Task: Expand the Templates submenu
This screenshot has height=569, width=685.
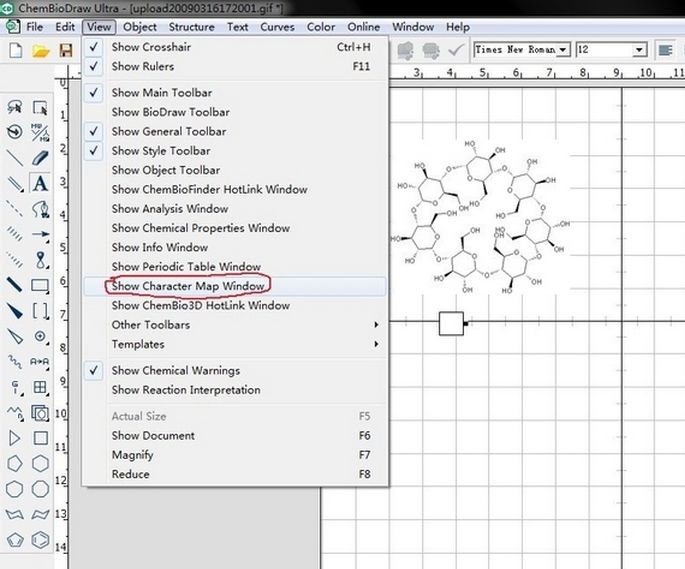Action: point(235,344)
